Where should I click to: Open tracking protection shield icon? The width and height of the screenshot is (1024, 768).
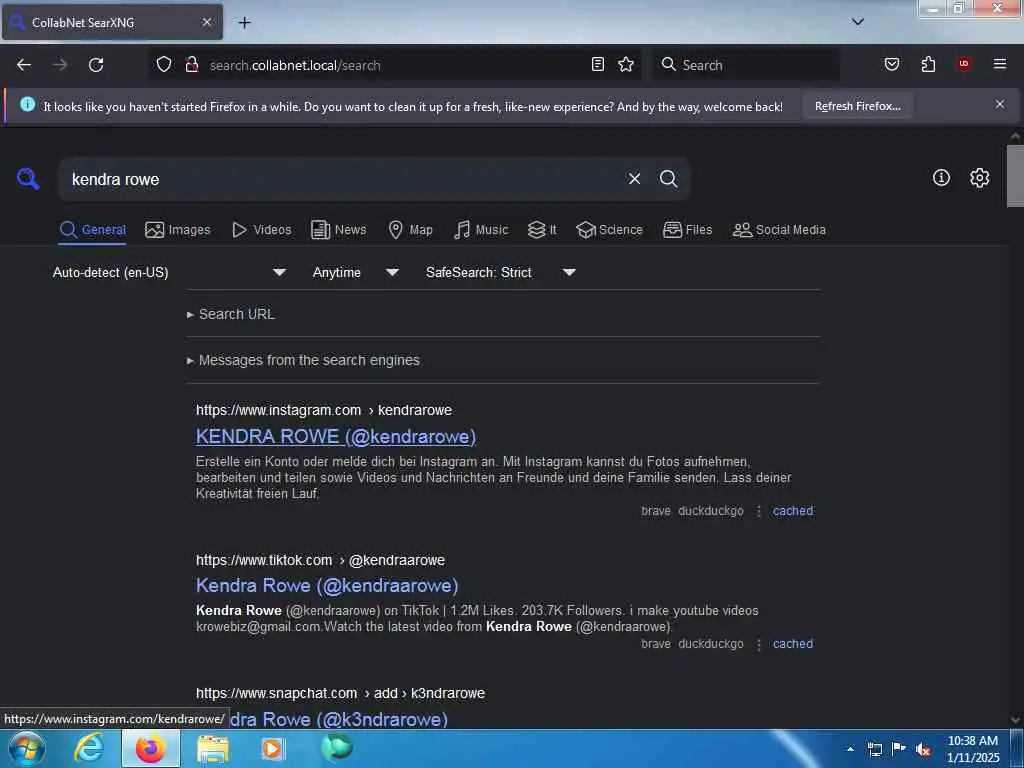[x=164, y=65]
